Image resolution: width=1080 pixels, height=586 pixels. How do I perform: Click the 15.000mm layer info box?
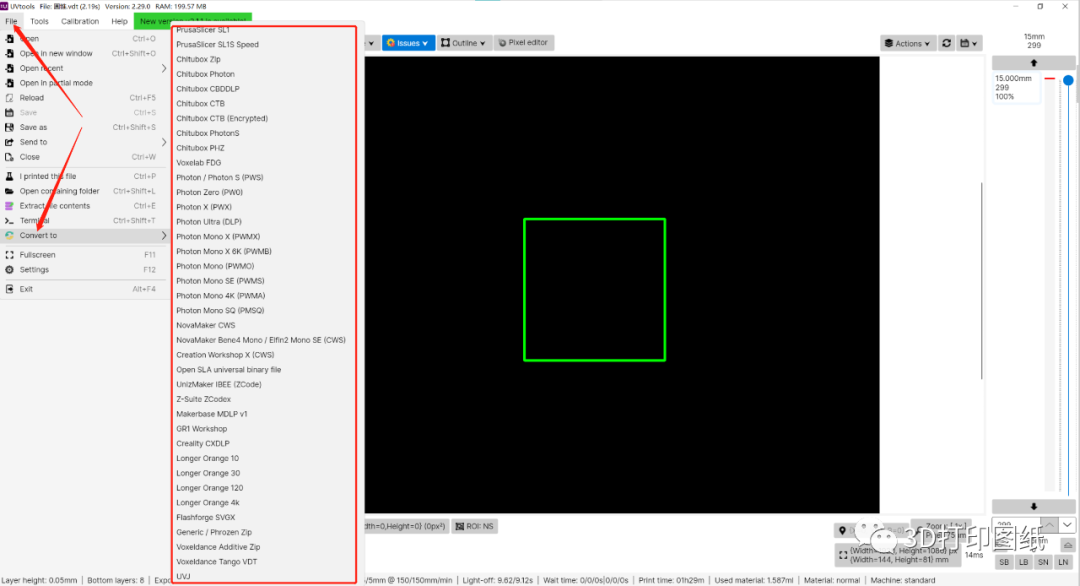1016,87
